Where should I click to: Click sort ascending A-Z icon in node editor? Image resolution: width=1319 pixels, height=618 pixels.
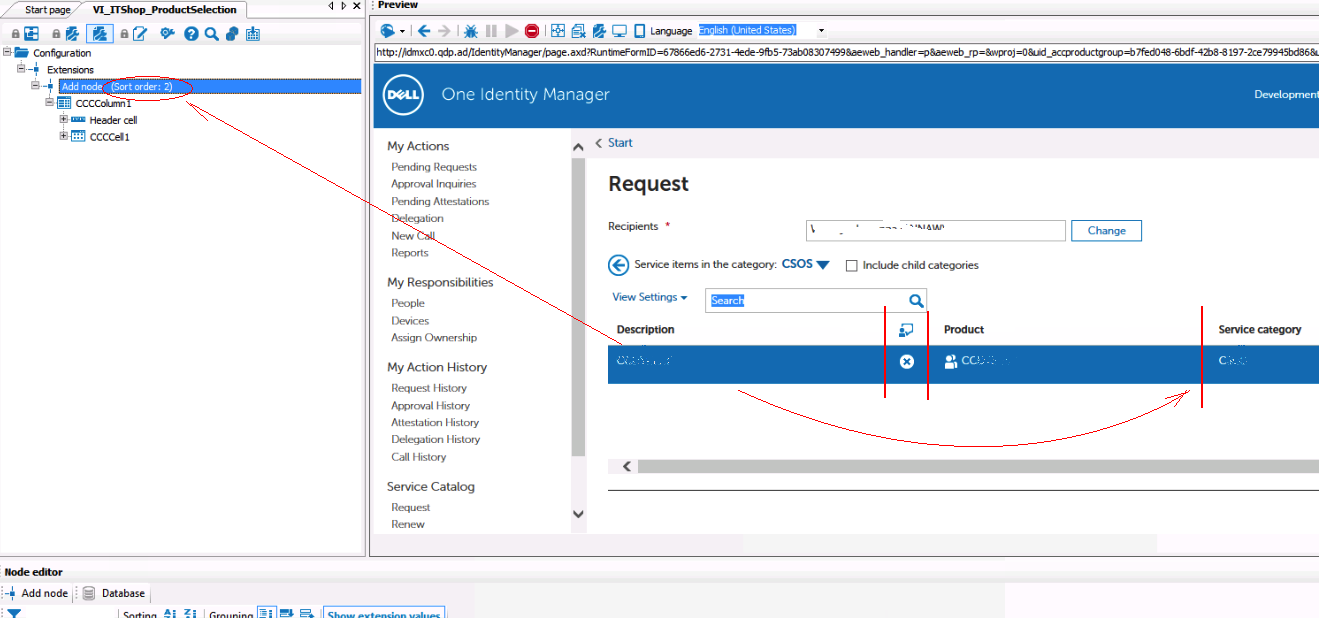tap(170, 614)
